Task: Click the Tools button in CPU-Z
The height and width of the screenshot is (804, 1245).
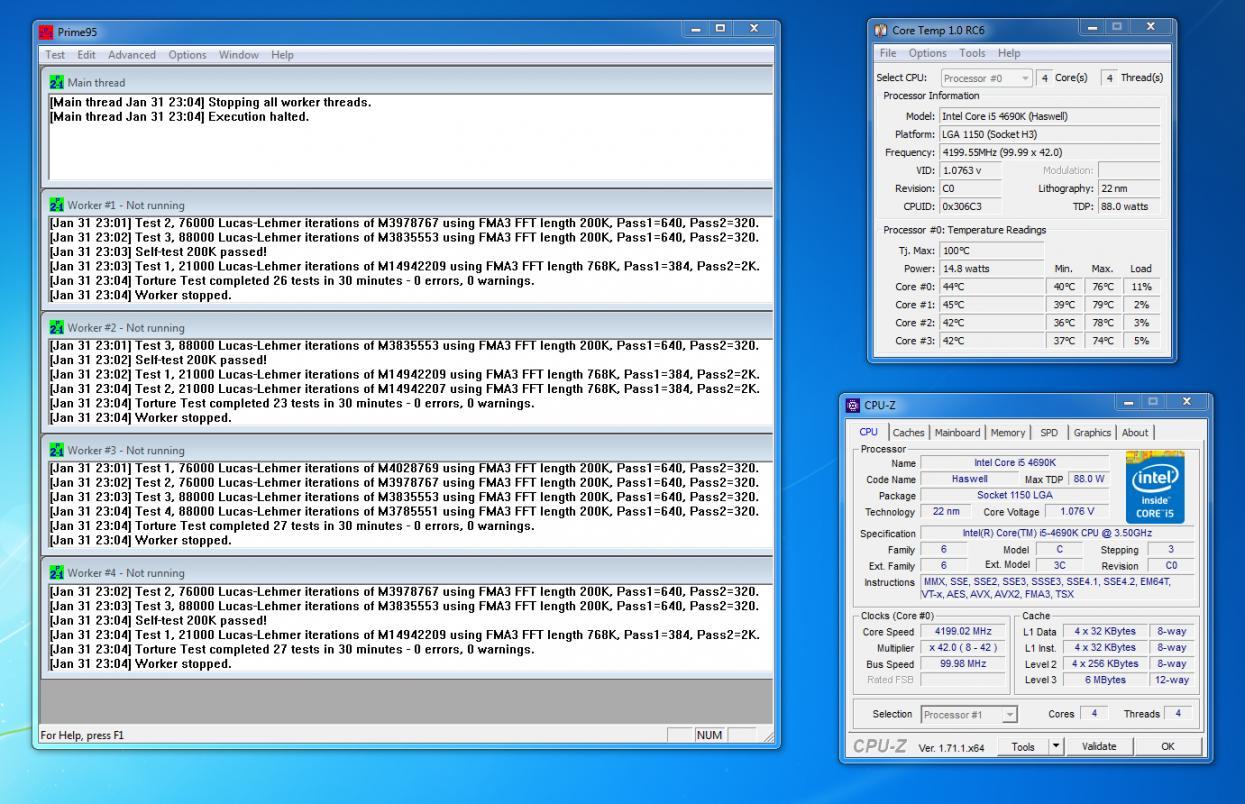Action: pos(1022,746)
